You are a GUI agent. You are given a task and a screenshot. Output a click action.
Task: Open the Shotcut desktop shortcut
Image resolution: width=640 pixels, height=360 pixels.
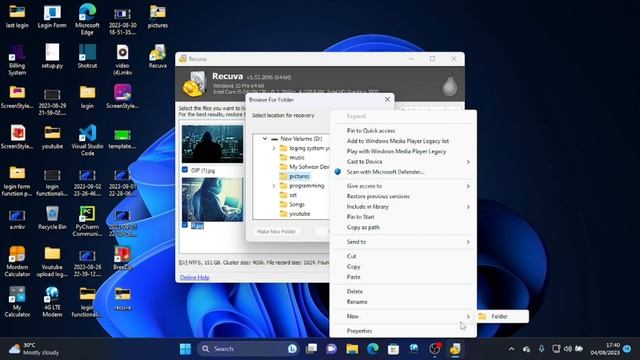click(x=87, y=56)
